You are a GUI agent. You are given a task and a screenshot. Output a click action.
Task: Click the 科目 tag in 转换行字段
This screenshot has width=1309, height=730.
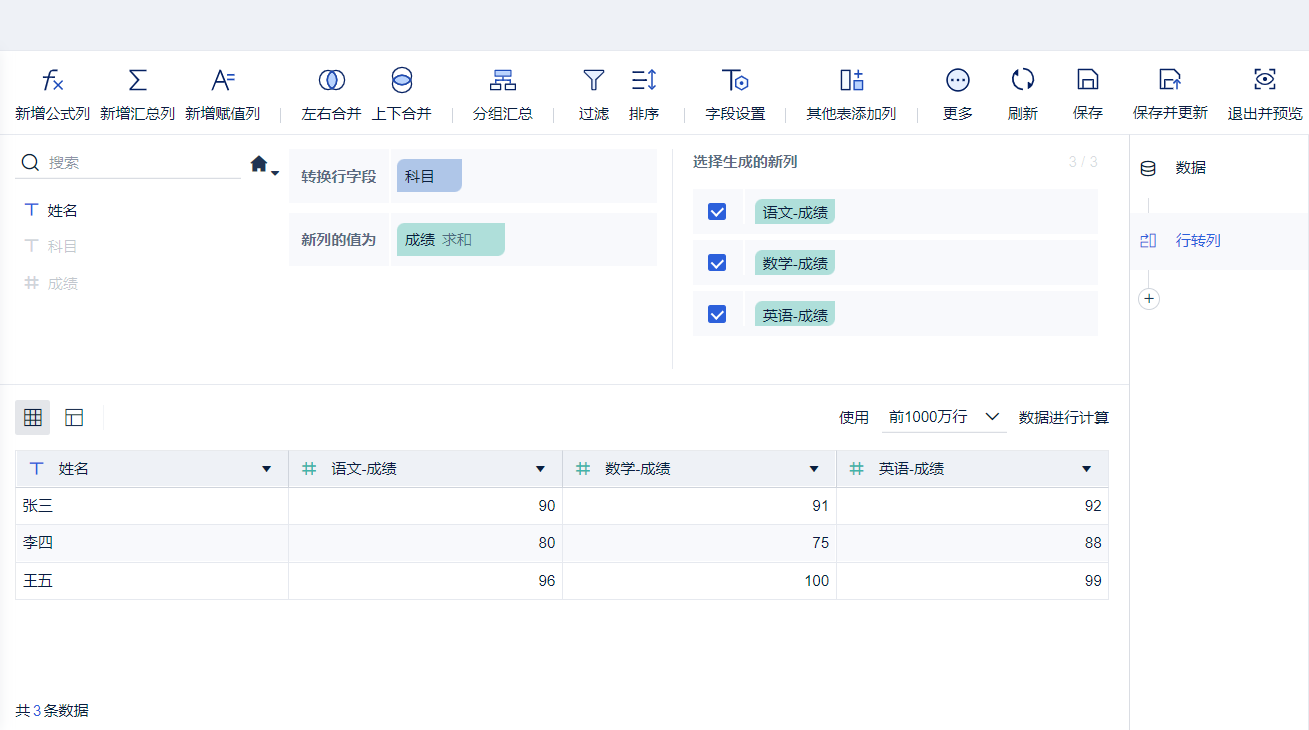tap(429, 176)
